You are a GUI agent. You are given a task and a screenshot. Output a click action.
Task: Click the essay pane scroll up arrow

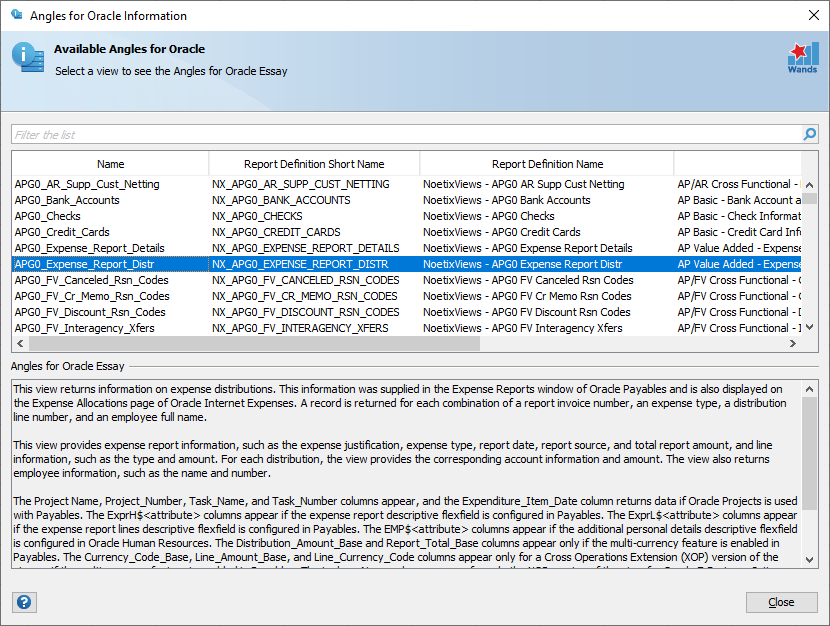809,389
